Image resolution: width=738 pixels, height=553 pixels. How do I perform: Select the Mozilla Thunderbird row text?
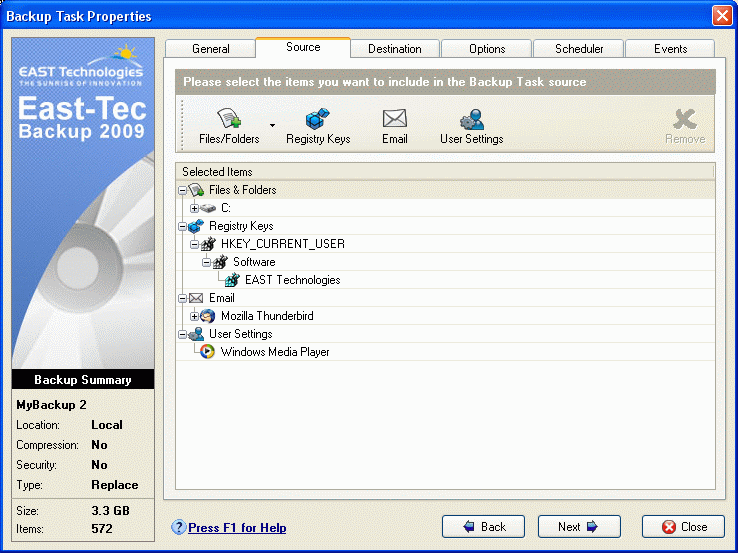267,316
